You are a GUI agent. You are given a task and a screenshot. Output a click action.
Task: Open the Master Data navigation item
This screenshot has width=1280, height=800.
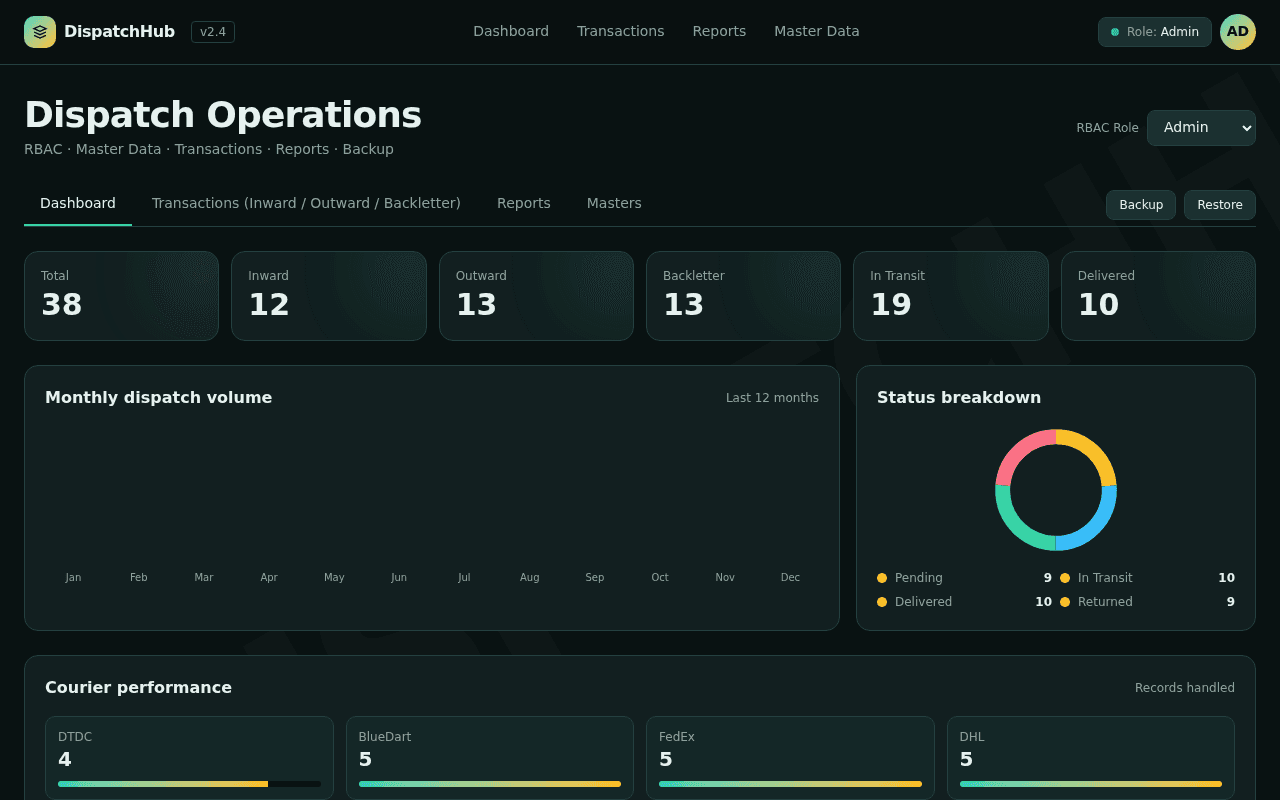pos(817,32)
